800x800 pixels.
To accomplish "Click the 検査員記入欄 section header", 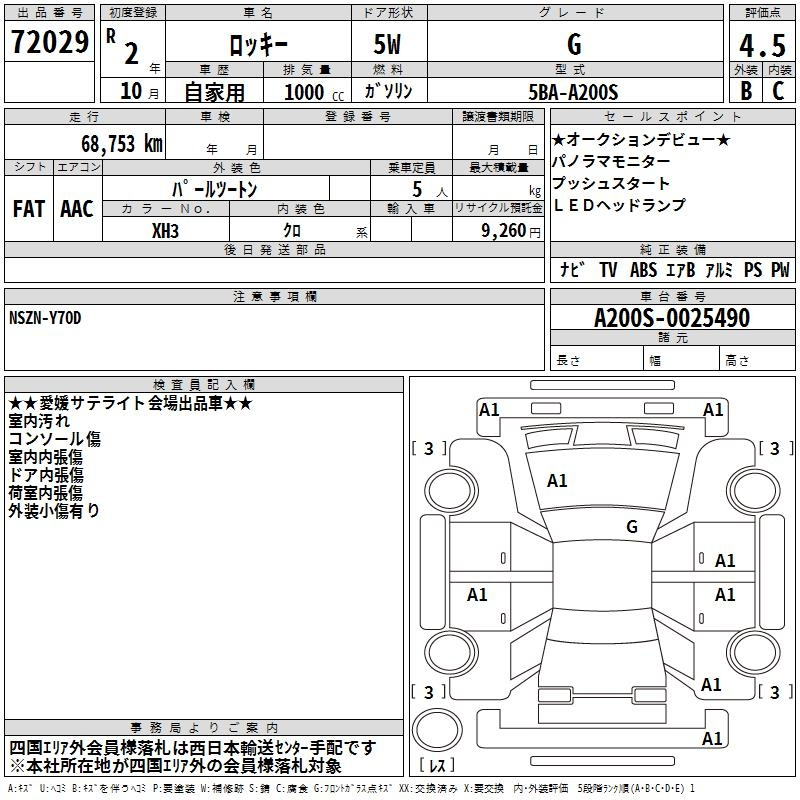I will point(204,384).
